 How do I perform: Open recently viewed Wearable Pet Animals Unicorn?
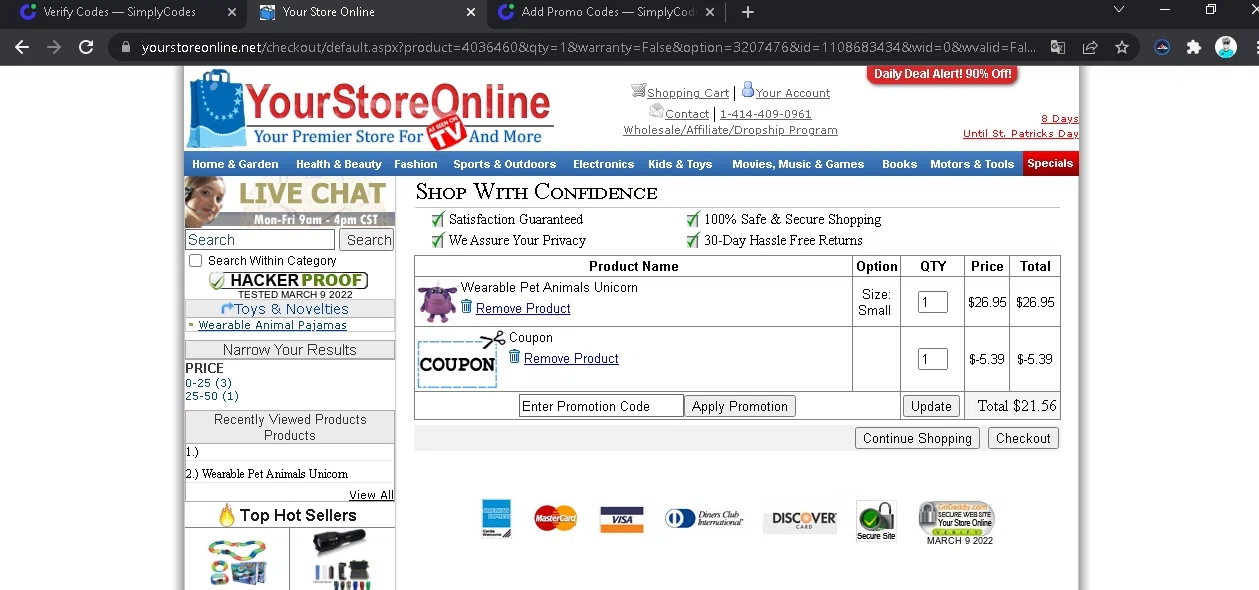point(275,474)
